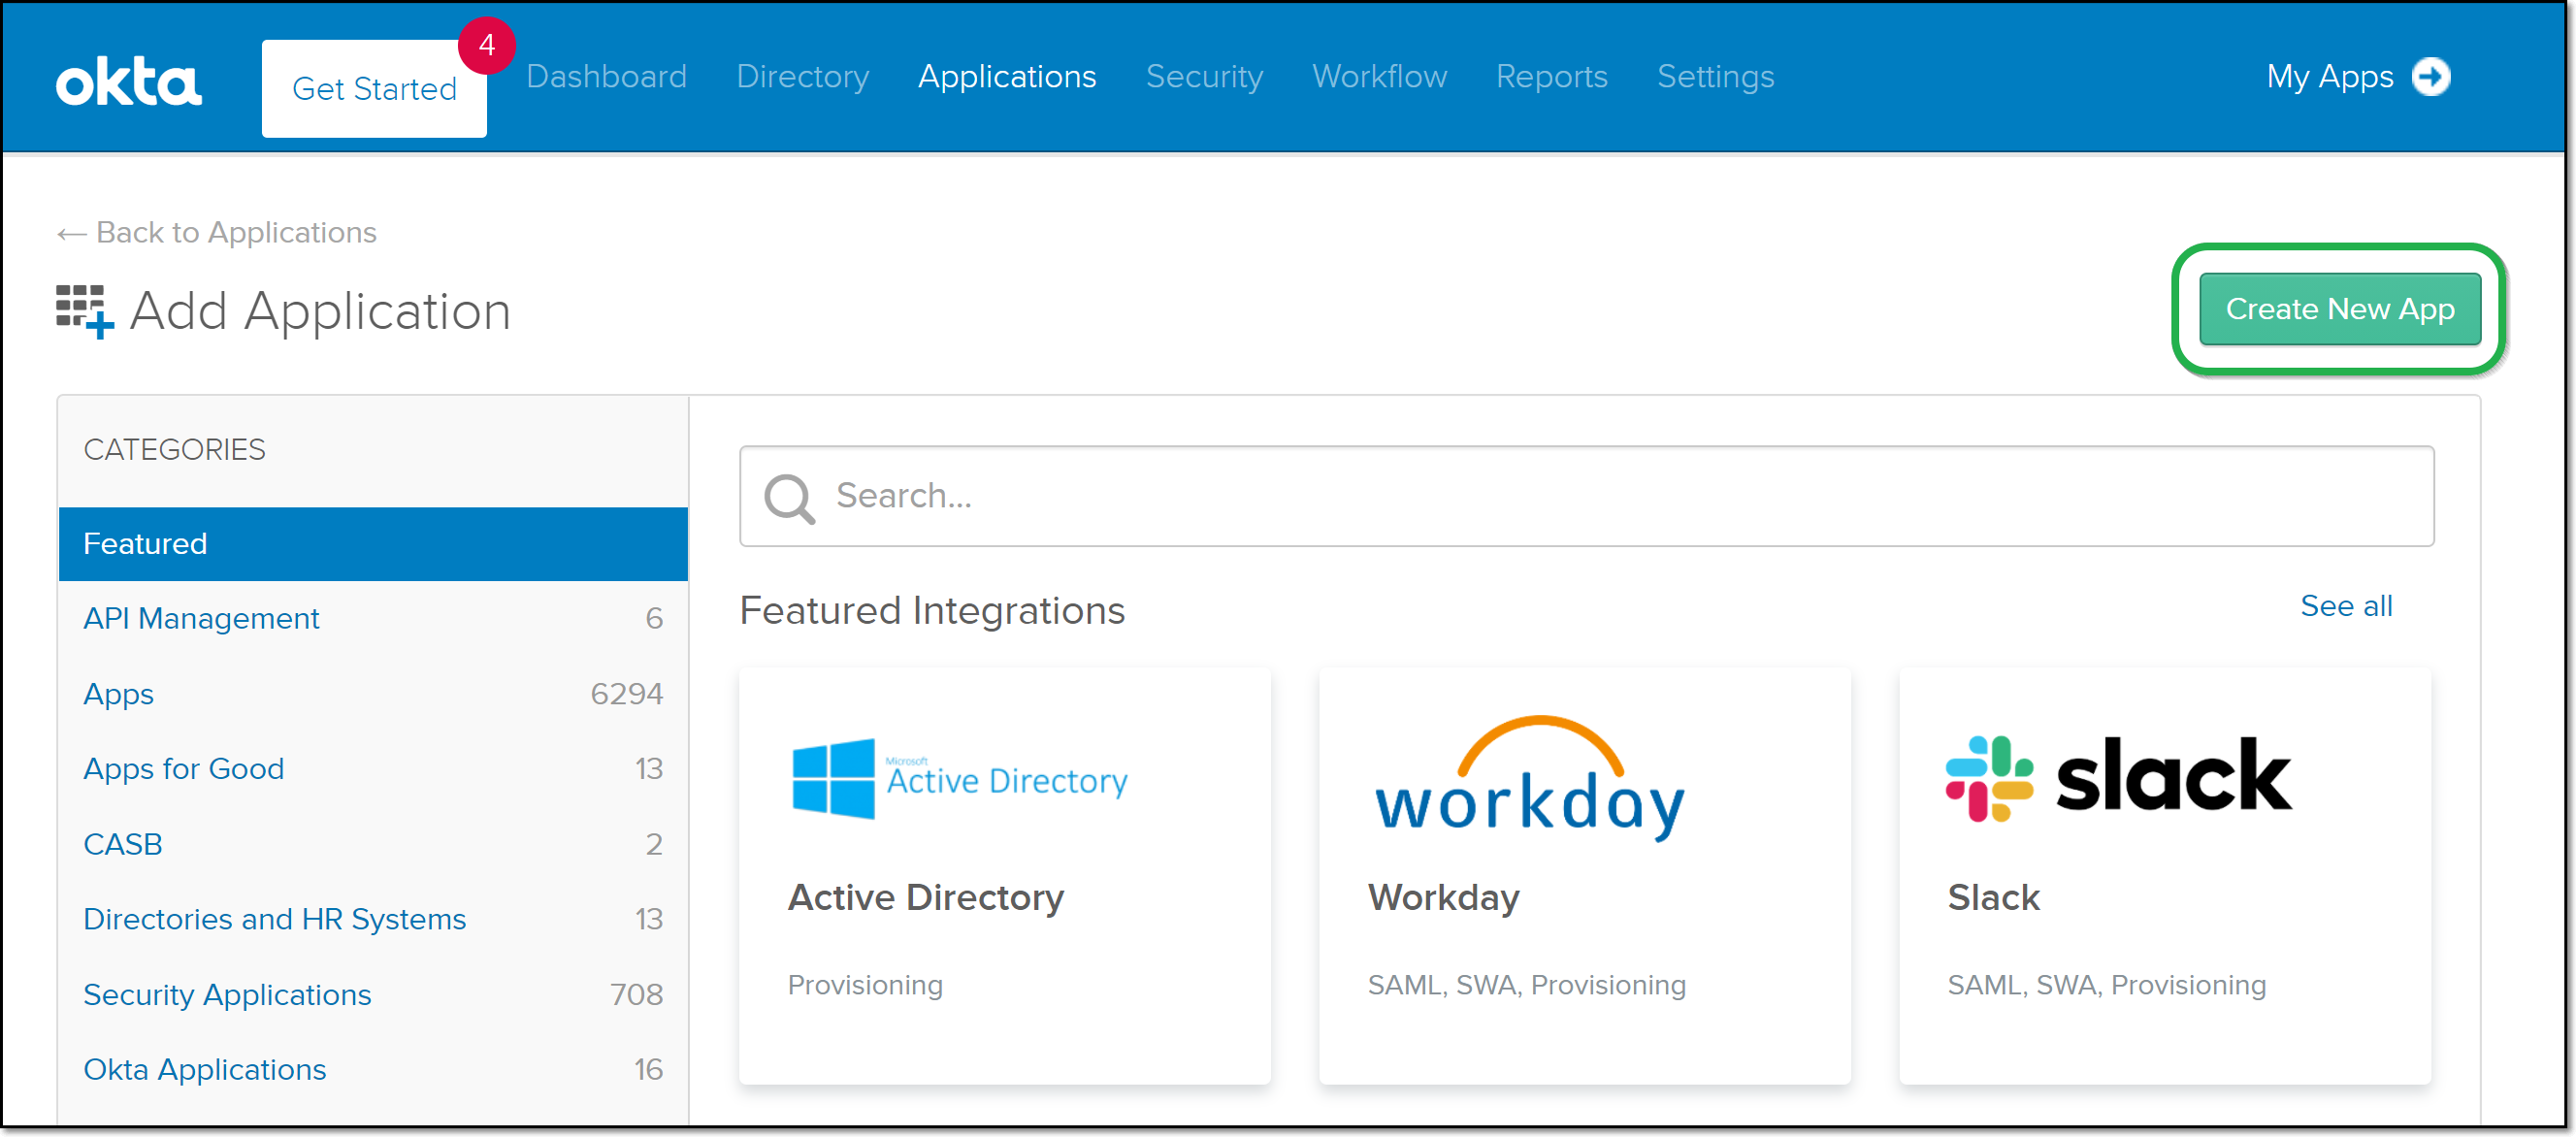
Task: Open the Workflow menu
Action: point(1379,77)
